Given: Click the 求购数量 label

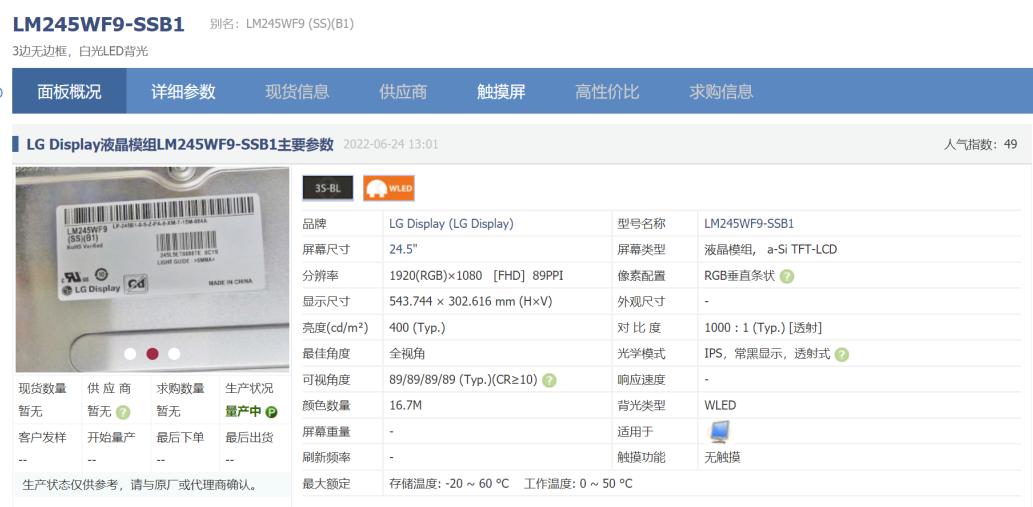Looking at the screenshot, I should pos(181,388).
